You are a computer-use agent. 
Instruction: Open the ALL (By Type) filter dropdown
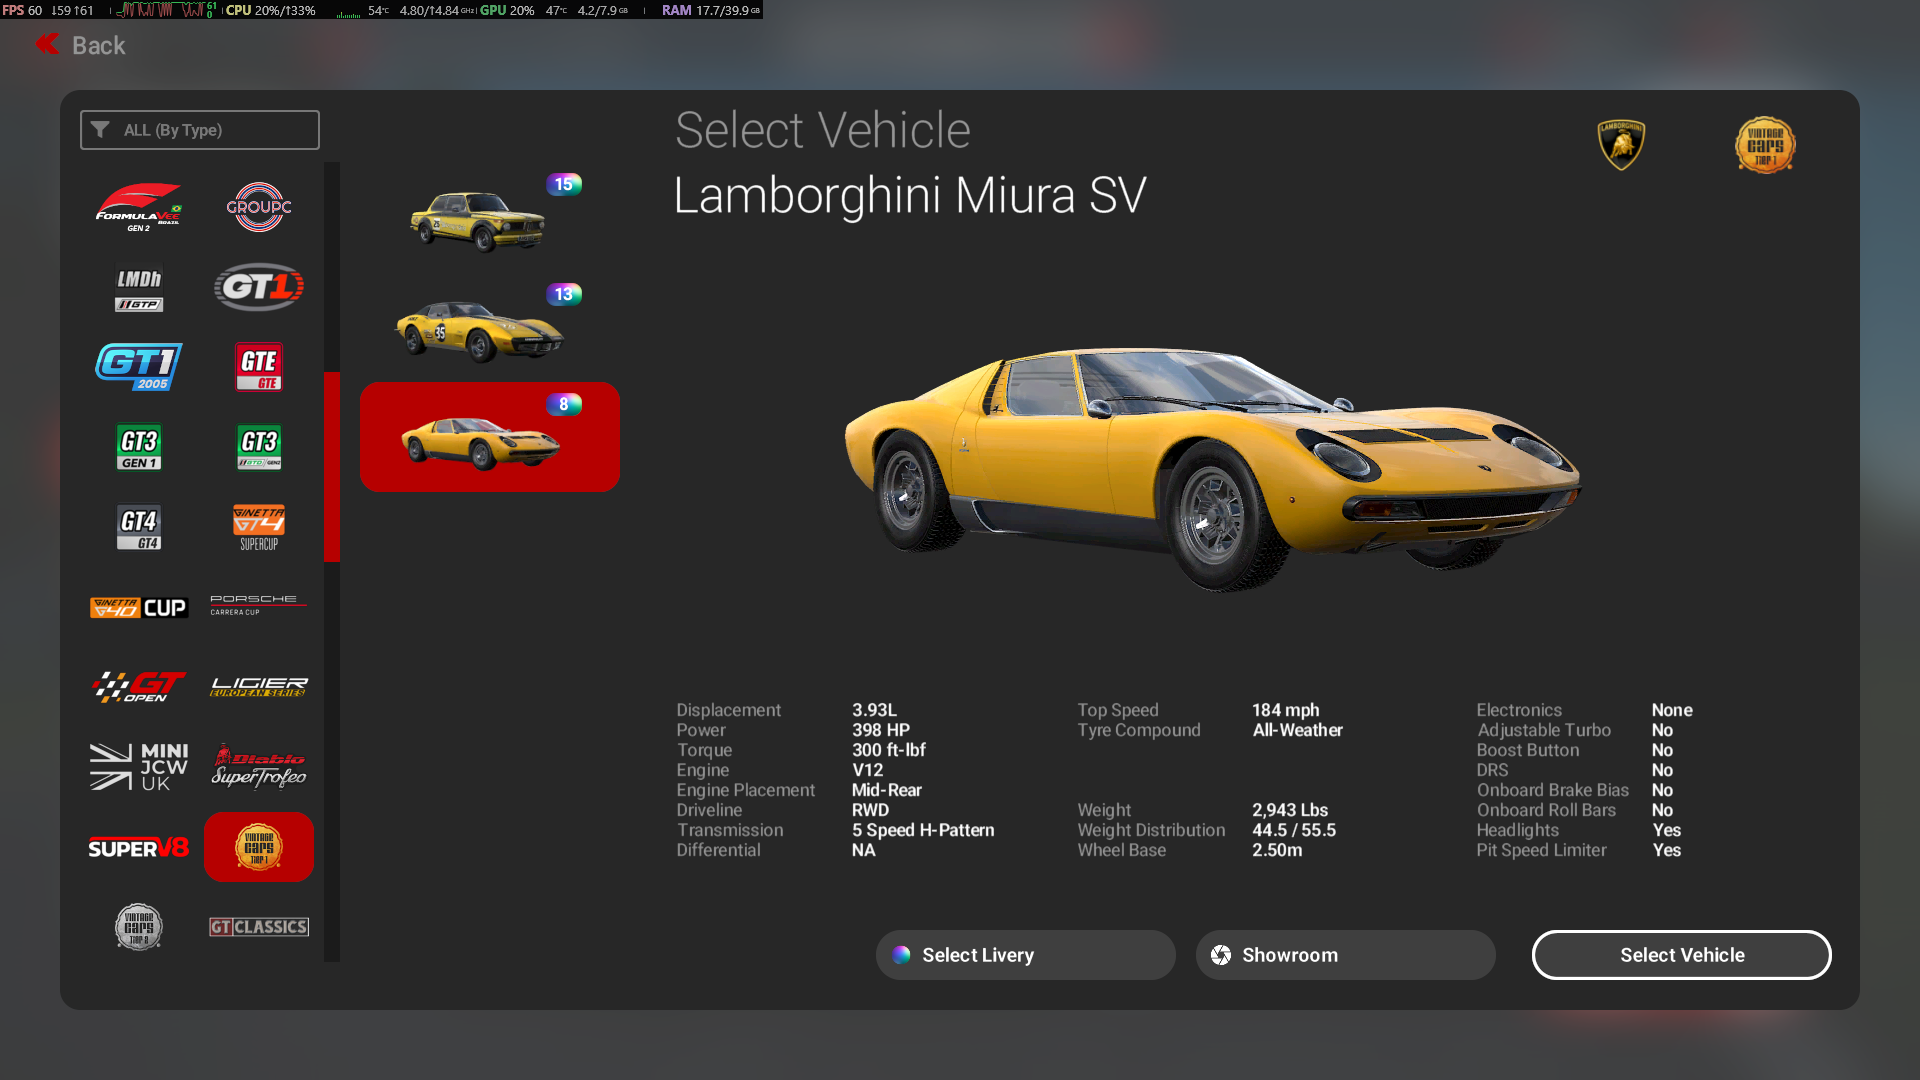click(x=200, y=130)
